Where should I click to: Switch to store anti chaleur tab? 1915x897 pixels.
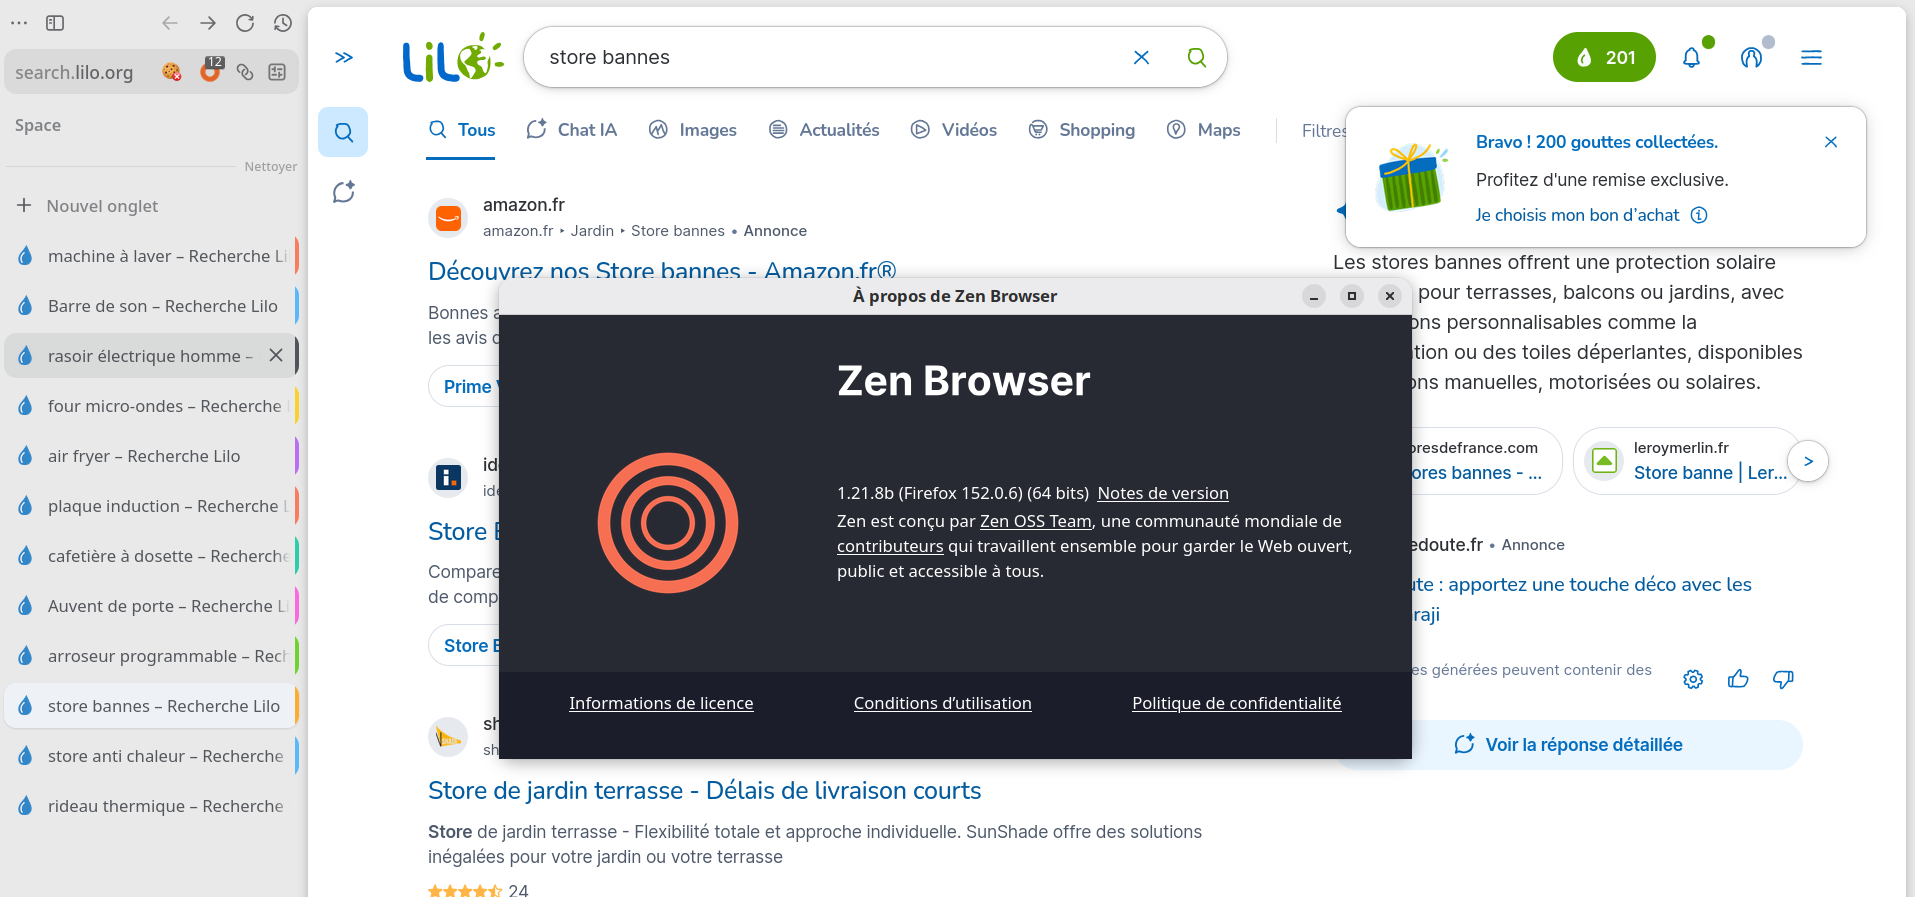point(151,756)
